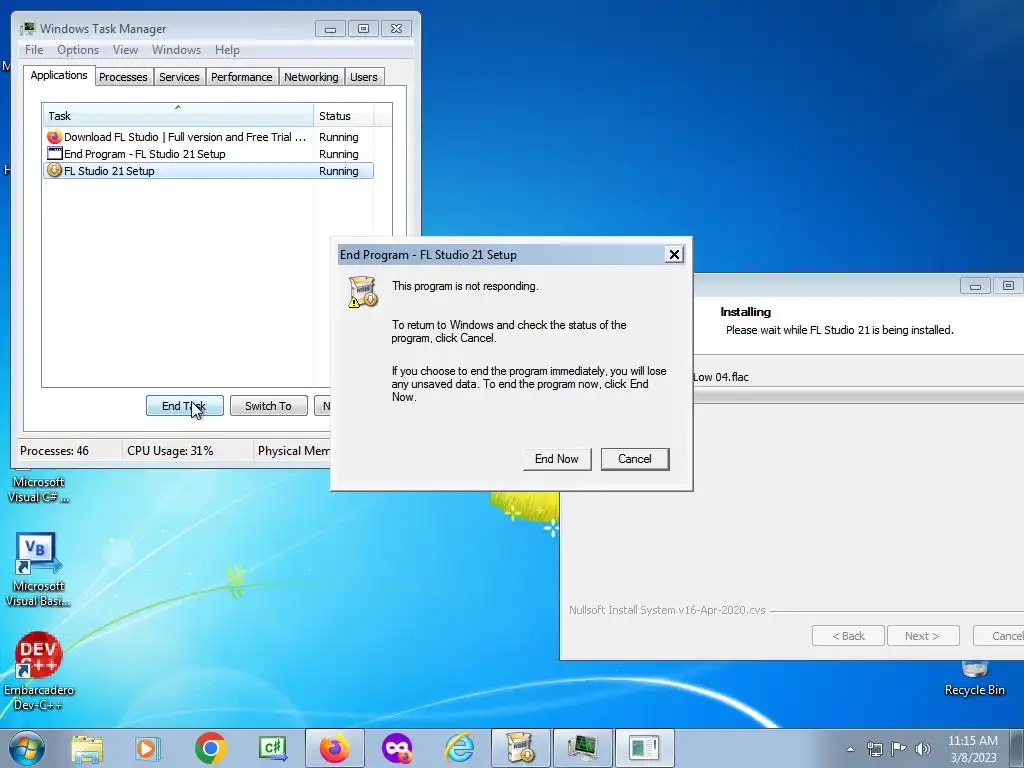The image size is (1024, 768).
Task: Open the View menu in Task Manager
Action: (x=125, y=50)
